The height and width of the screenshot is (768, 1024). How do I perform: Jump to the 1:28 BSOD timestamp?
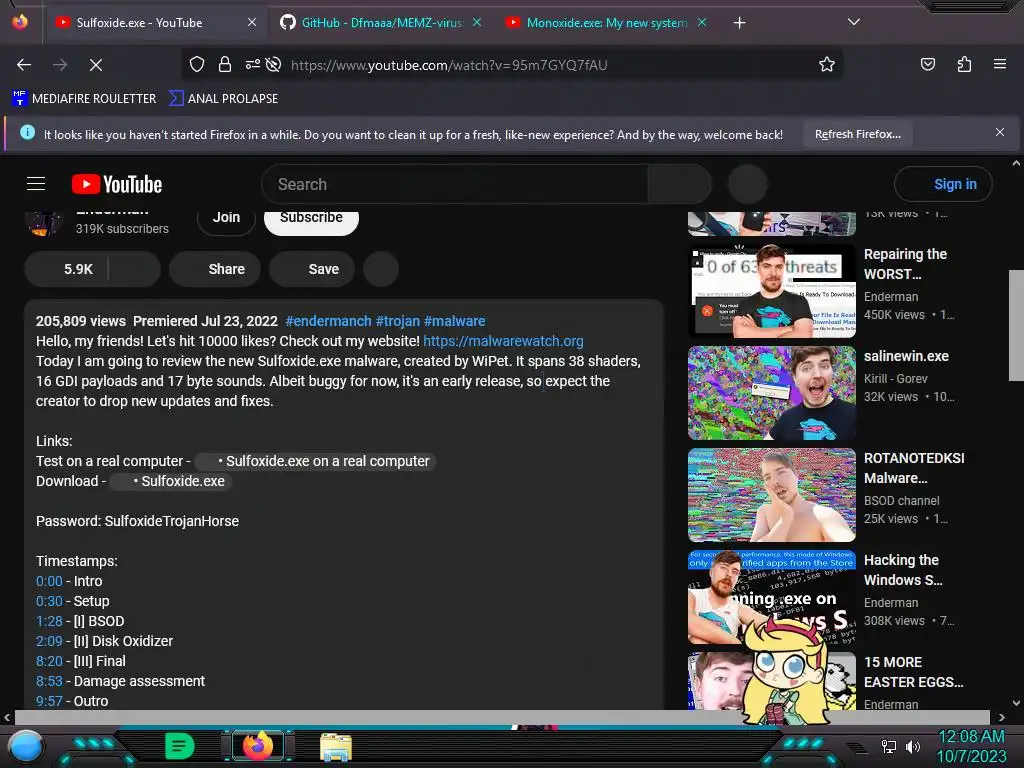point(49,621)
